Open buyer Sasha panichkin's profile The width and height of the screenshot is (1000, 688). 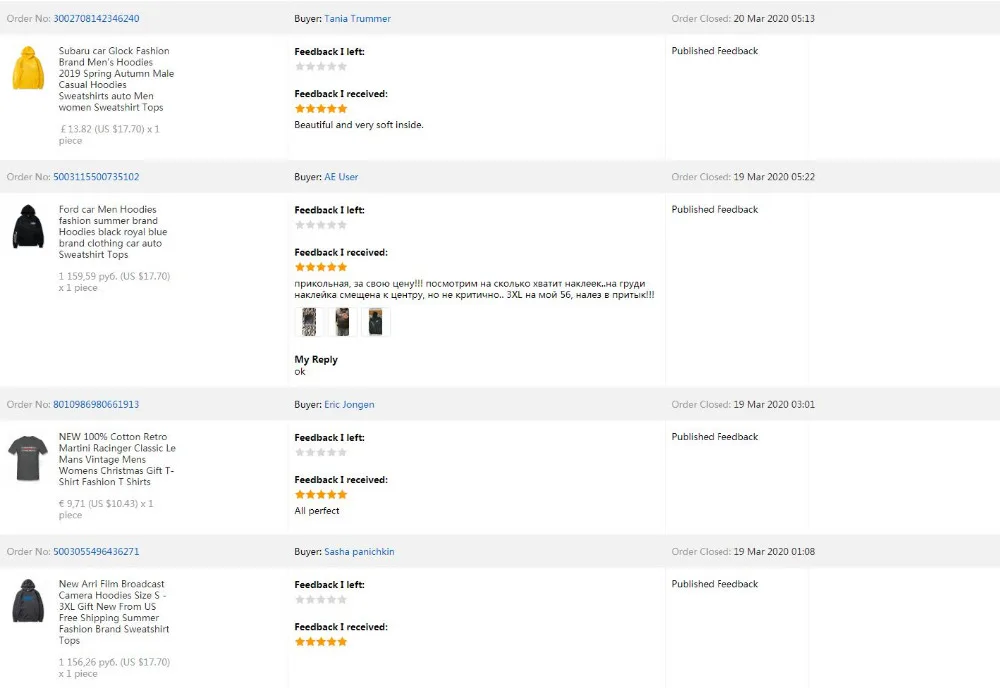click(x=359, y=552)
